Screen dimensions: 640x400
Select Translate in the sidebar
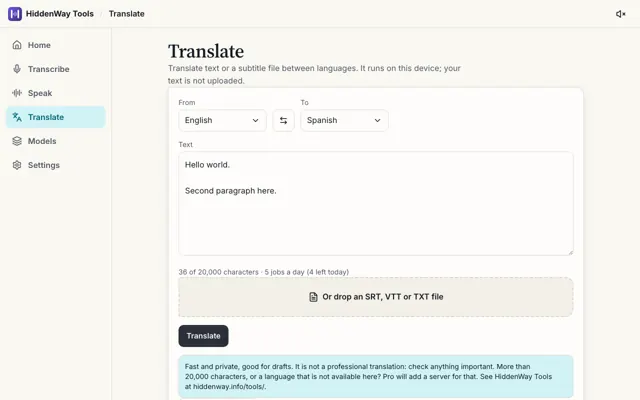pyautogui.click(x=56, y=117)
